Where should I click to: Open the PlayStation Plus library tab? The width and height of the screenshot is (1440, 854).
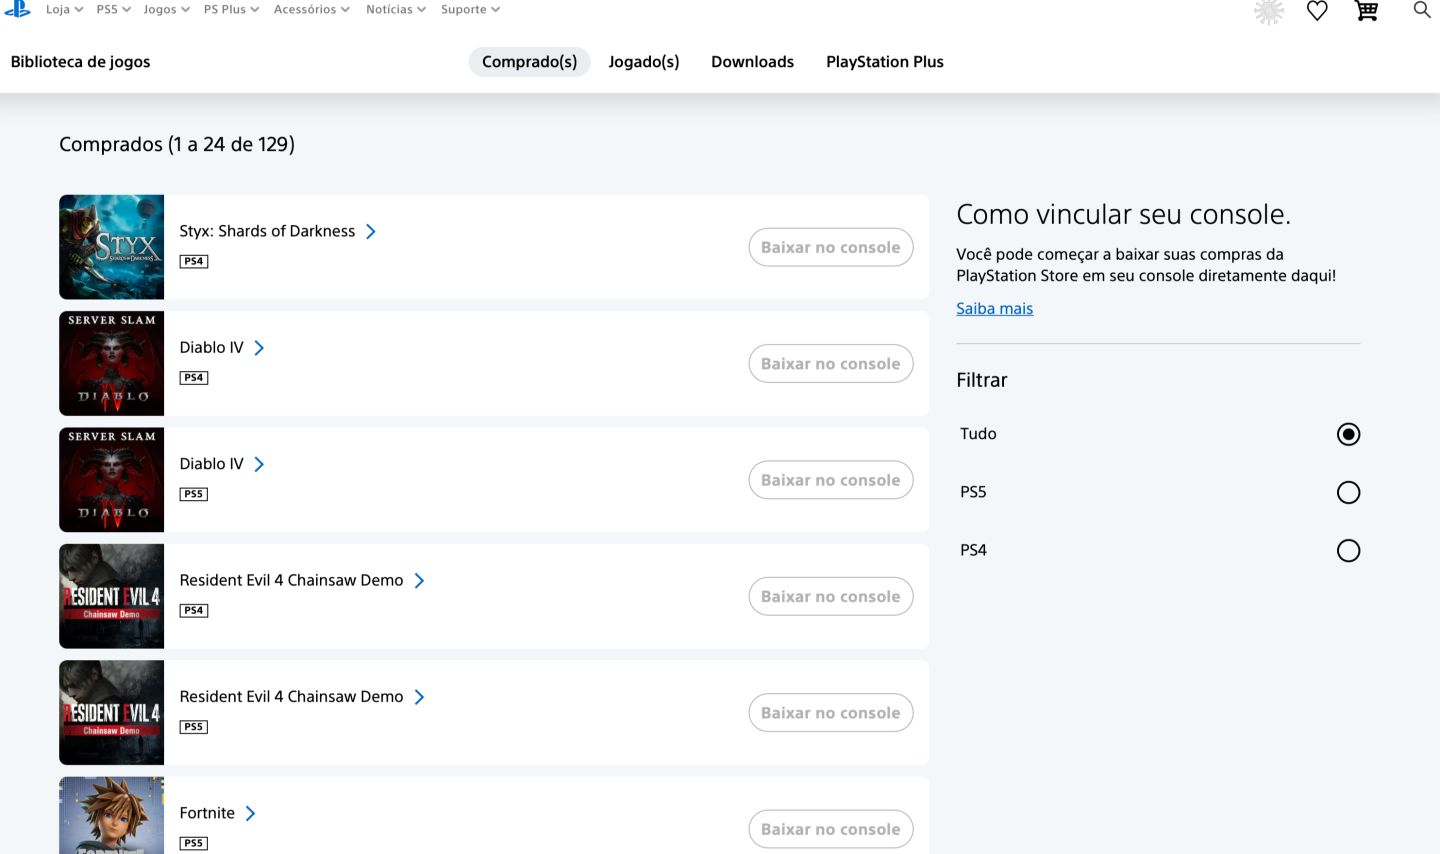pos(885,62)
